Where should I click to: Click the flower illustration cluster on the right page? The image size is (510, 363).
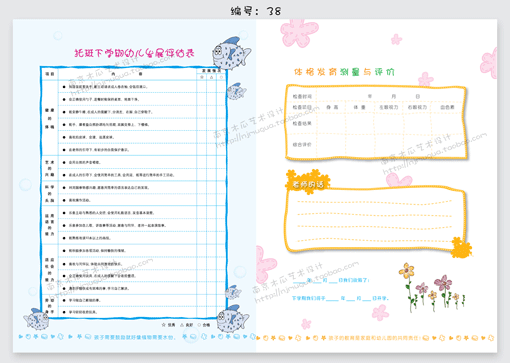click(432, 287)
